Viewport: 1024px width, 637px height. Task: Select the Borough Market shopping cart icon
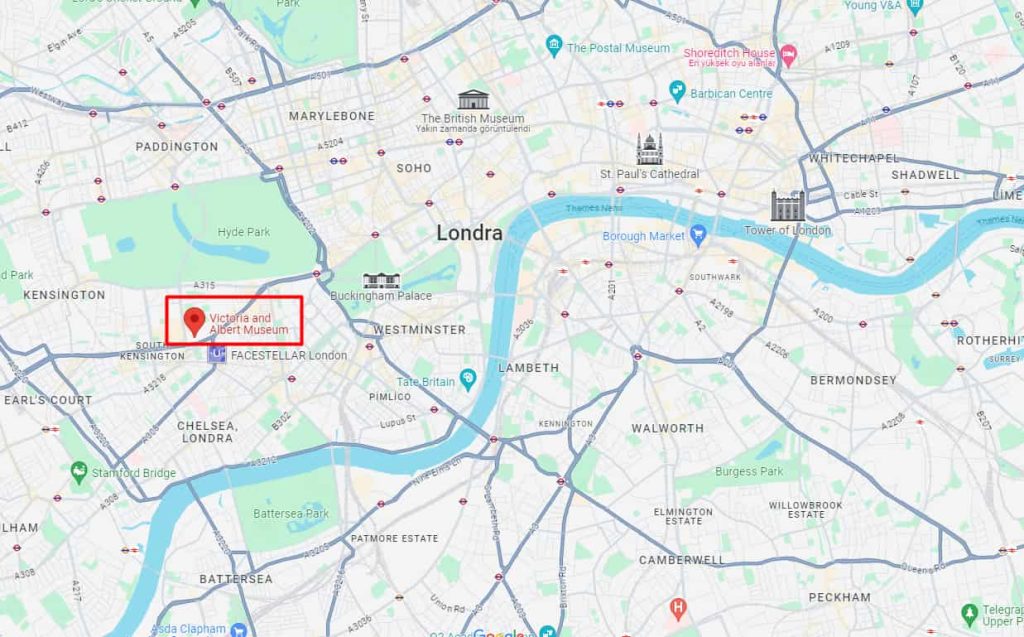(698, 236)
